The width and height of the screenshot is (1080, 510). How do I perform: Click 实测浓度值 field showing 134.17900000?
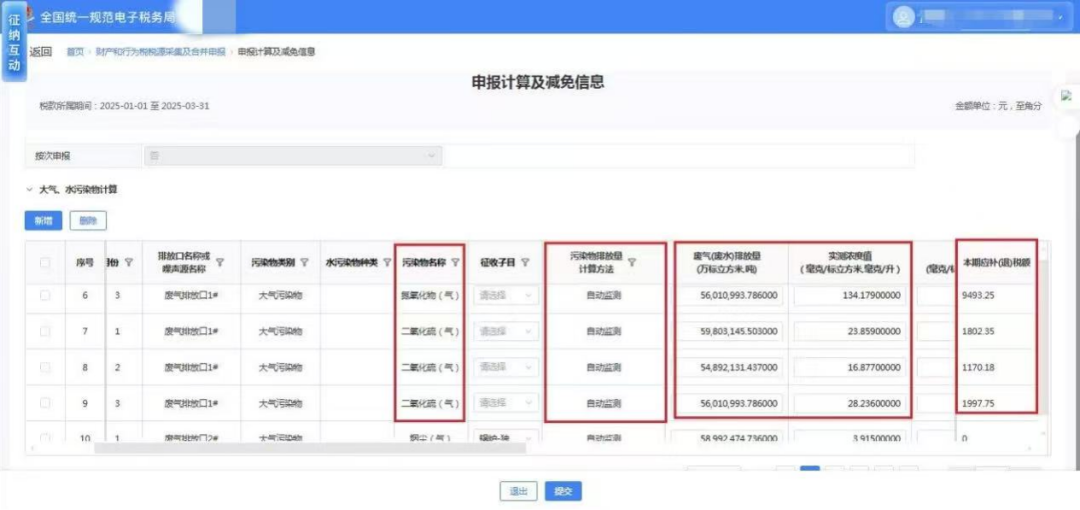pos(850,296)
